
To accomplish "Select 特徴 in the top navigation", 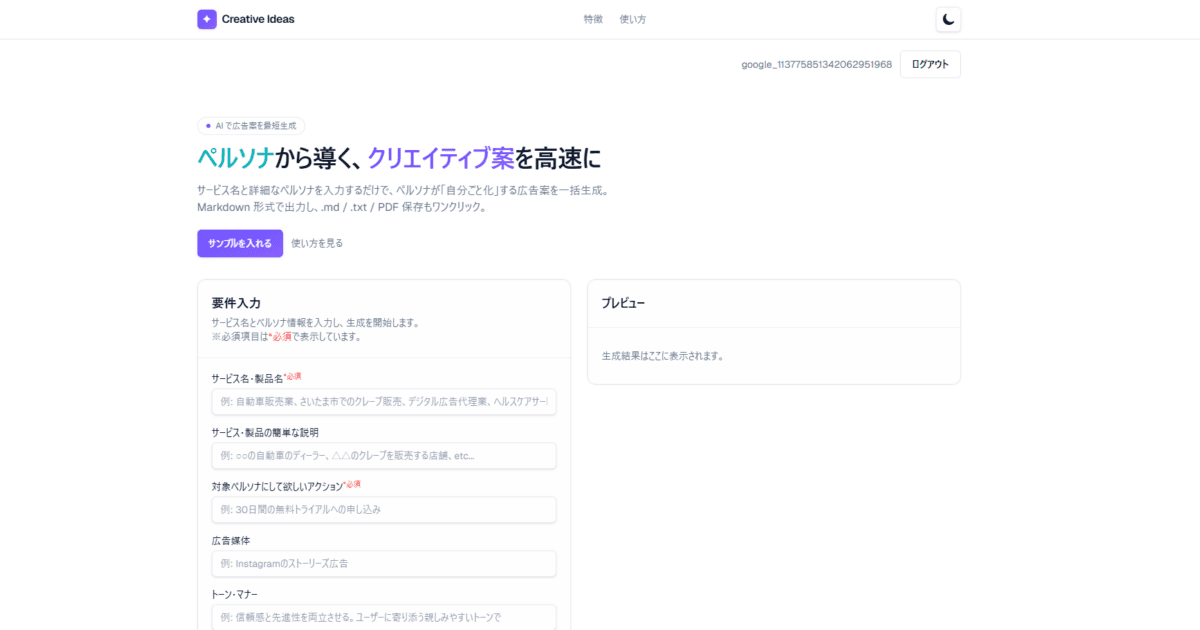I will [x=592, y=18].
